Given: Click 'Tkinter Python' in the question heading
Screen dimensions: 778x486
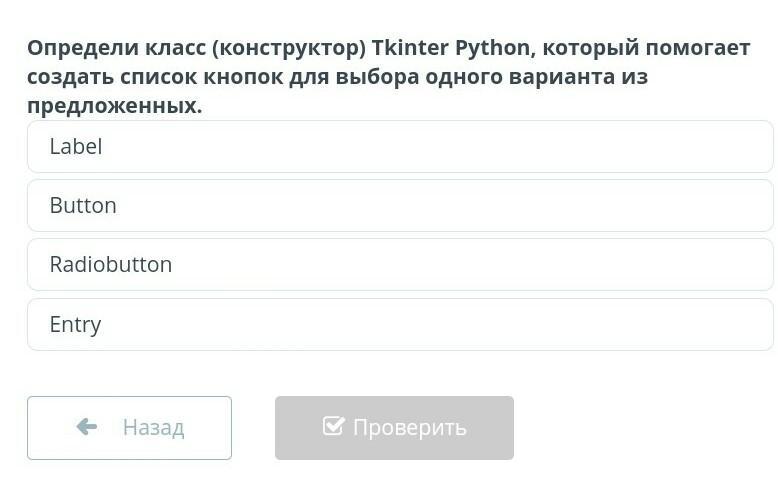Looking at the screenshot, I should [x=452, y=48].
